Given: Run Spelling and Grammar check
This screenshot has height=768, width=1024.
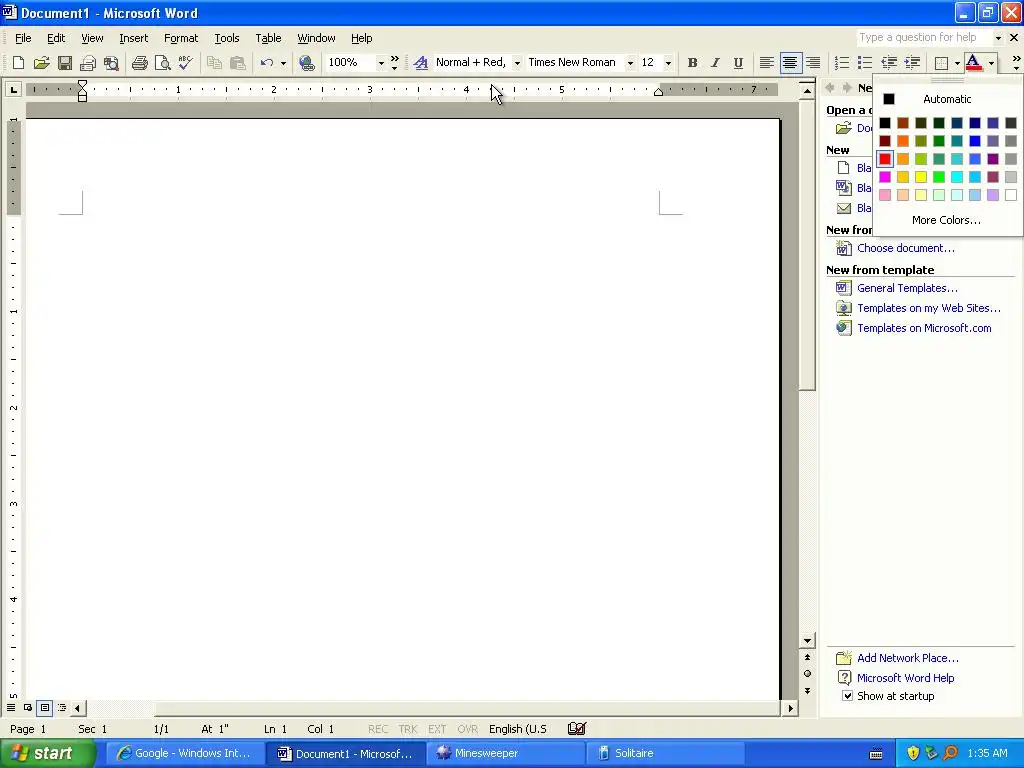Looking at the screenshot, I should (x=185, y=63).
